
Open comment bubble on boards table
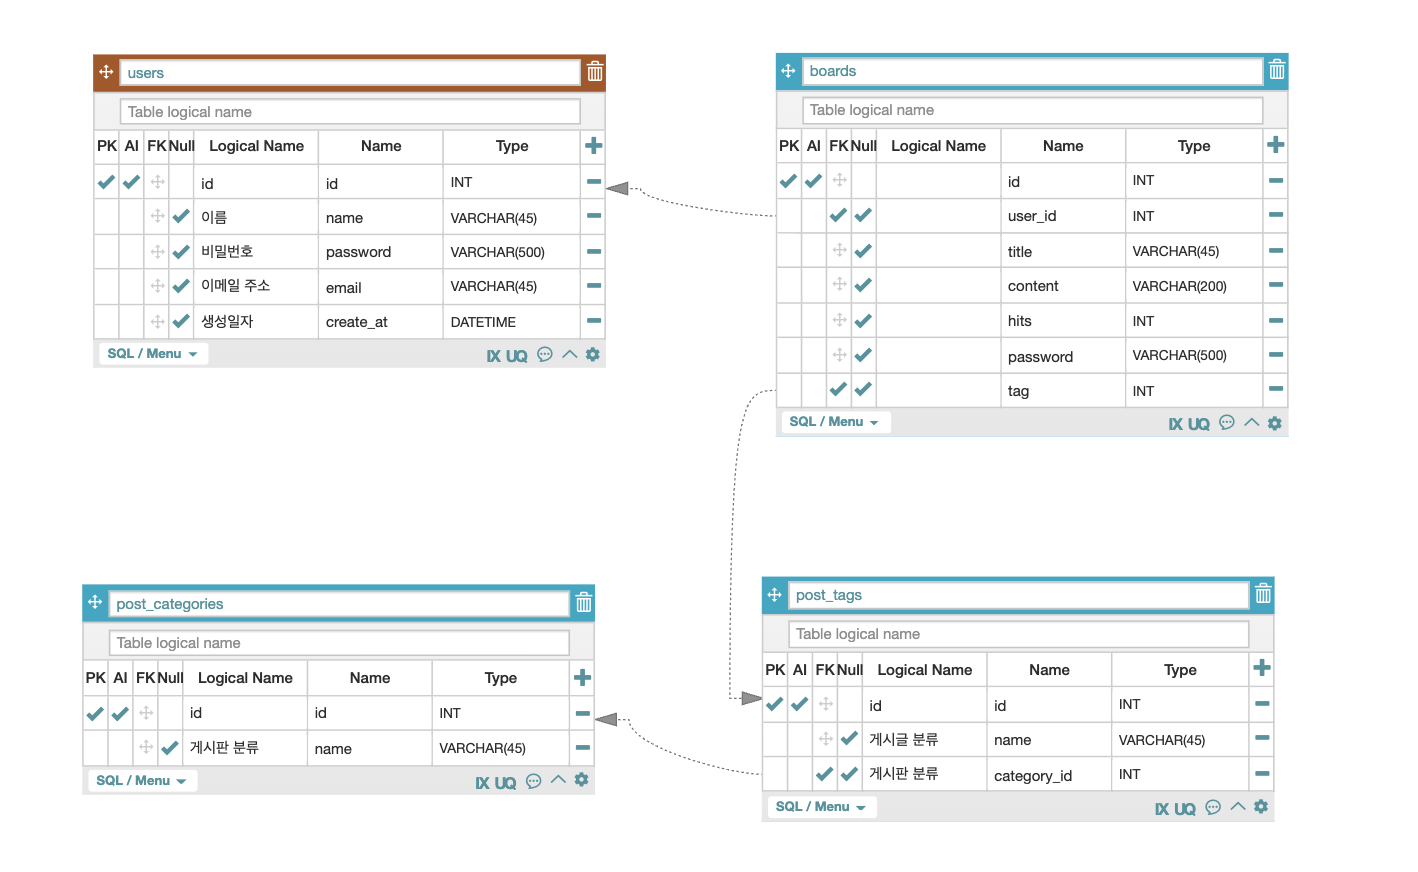tap(1227, 423)
